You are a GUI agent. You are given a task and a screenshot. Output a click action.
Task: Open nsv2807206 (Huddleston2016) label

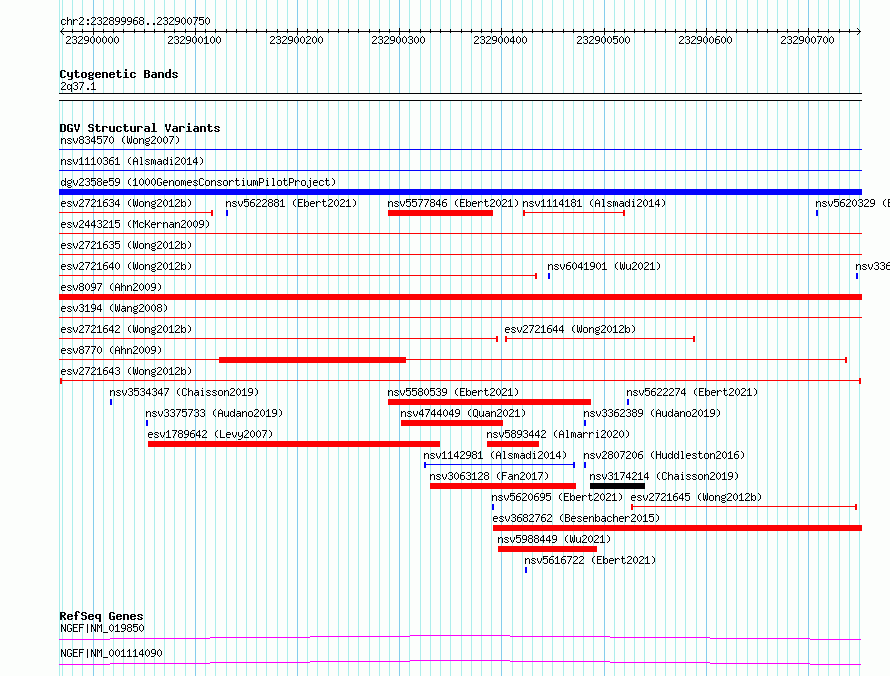[664, 455]
